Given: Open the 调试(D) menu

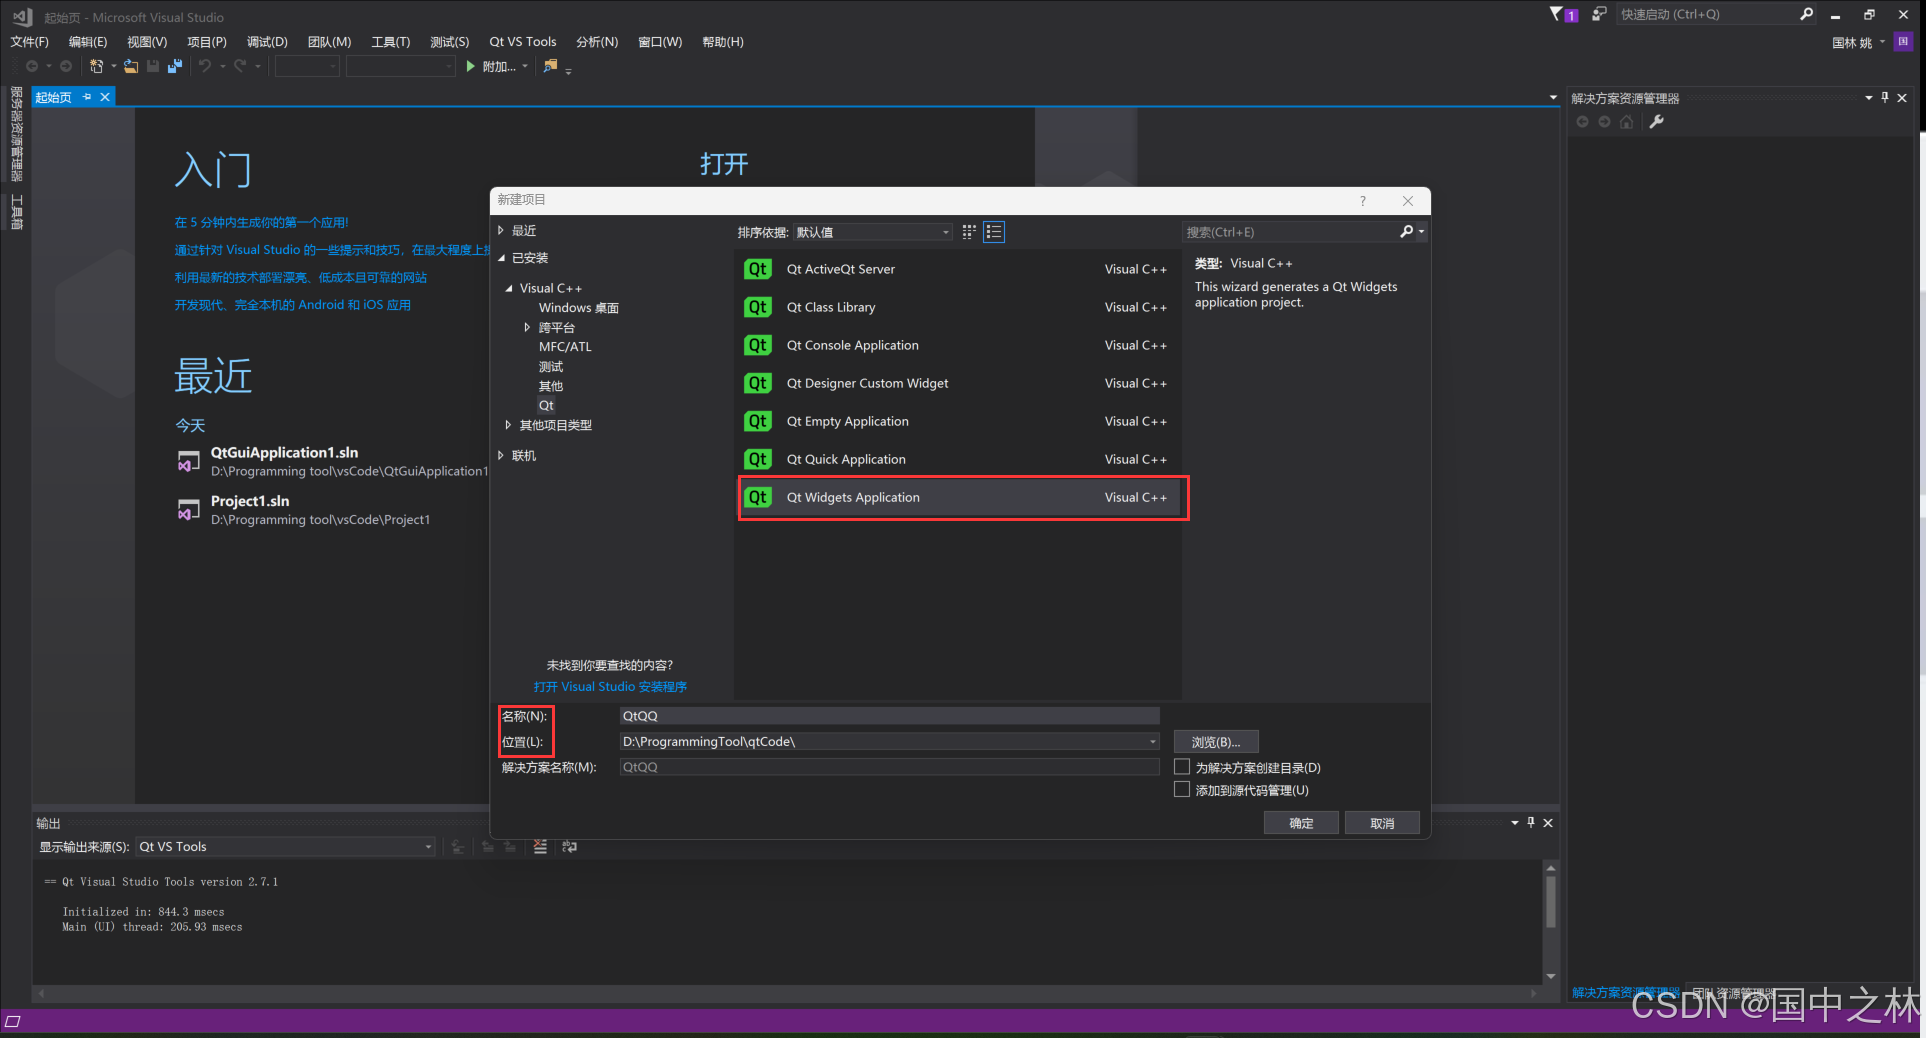Looking at the screenshot, I should point(267,42).
